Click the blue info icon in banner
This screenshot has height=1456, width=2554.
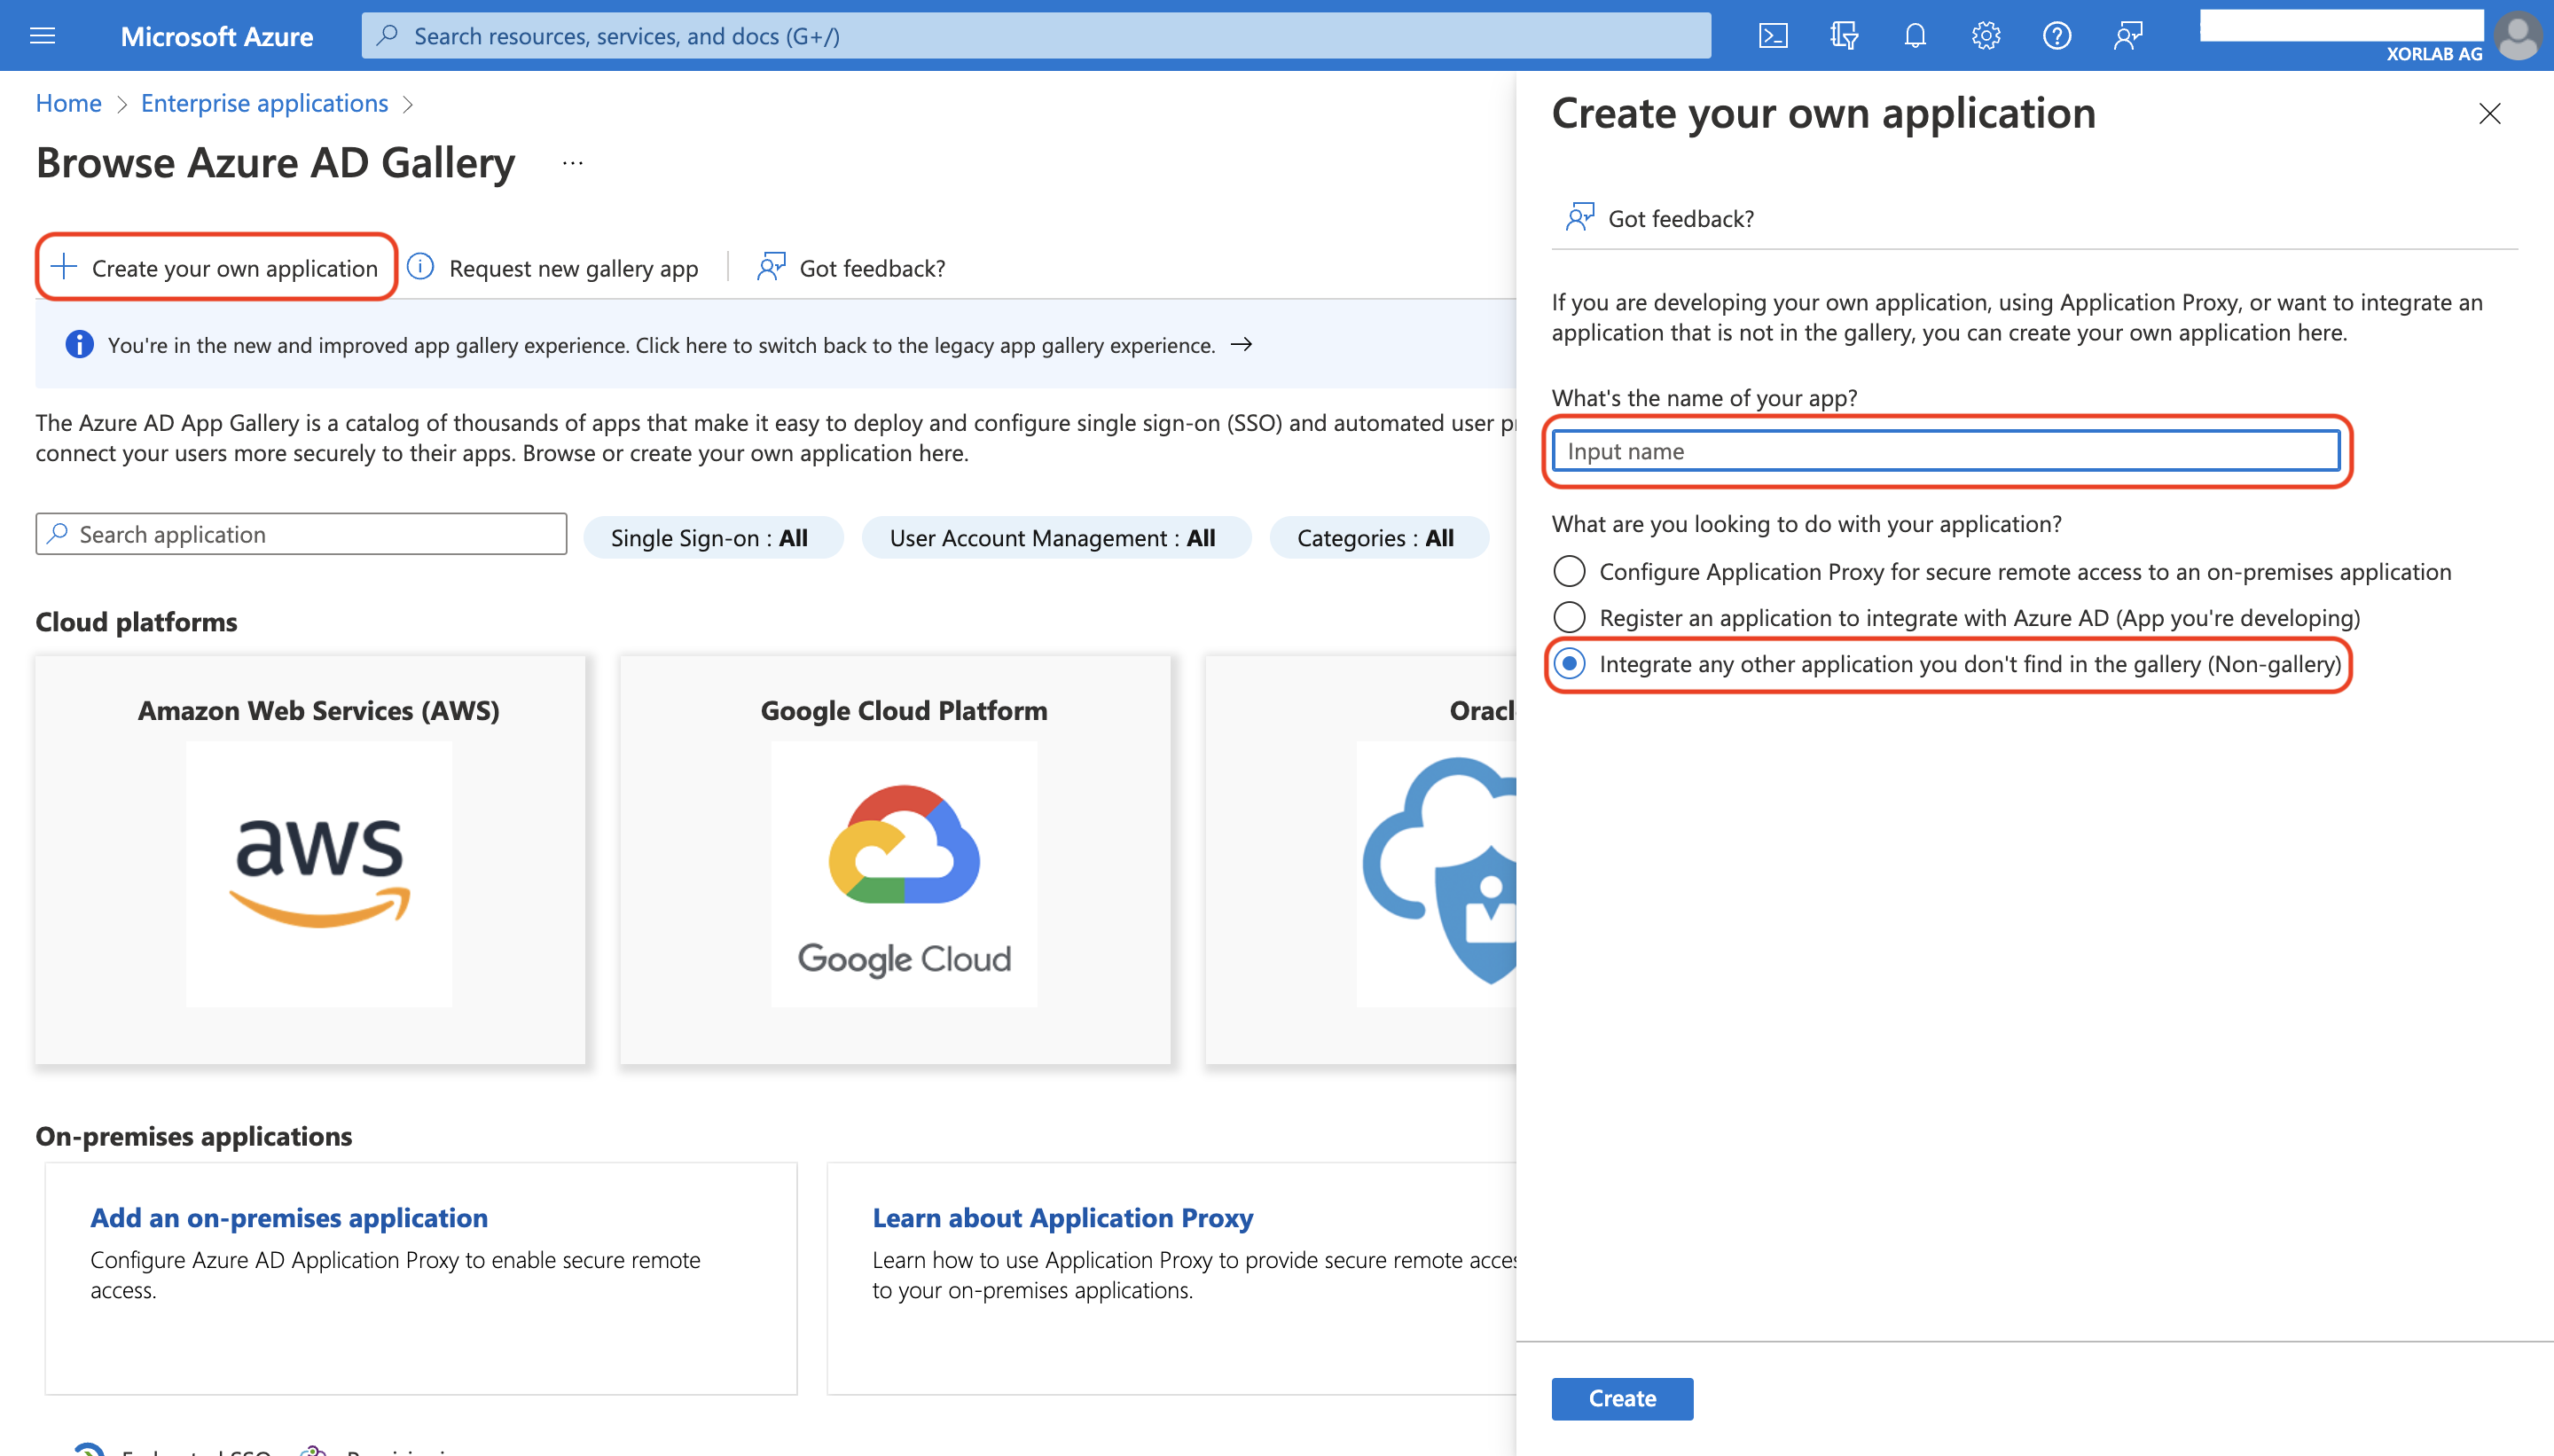79,345
